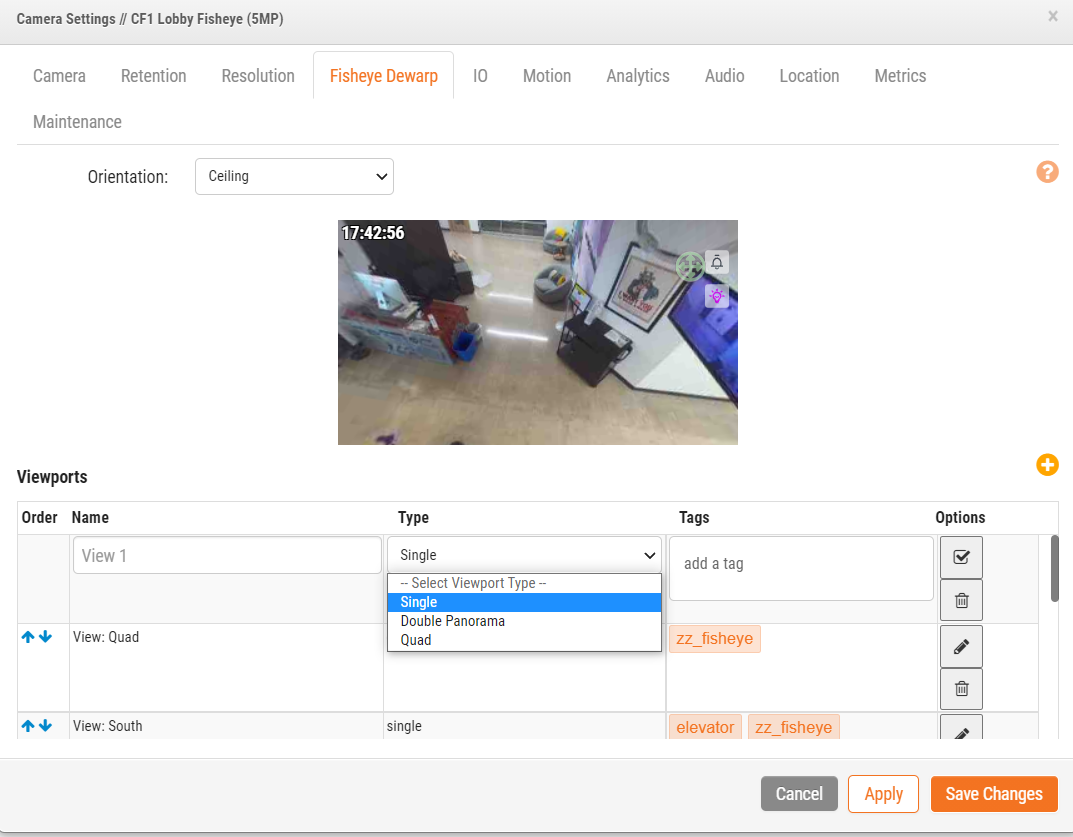Confirm View 1 row with checkmark icon
The image size is (1073, 837).
pos(961,557)
